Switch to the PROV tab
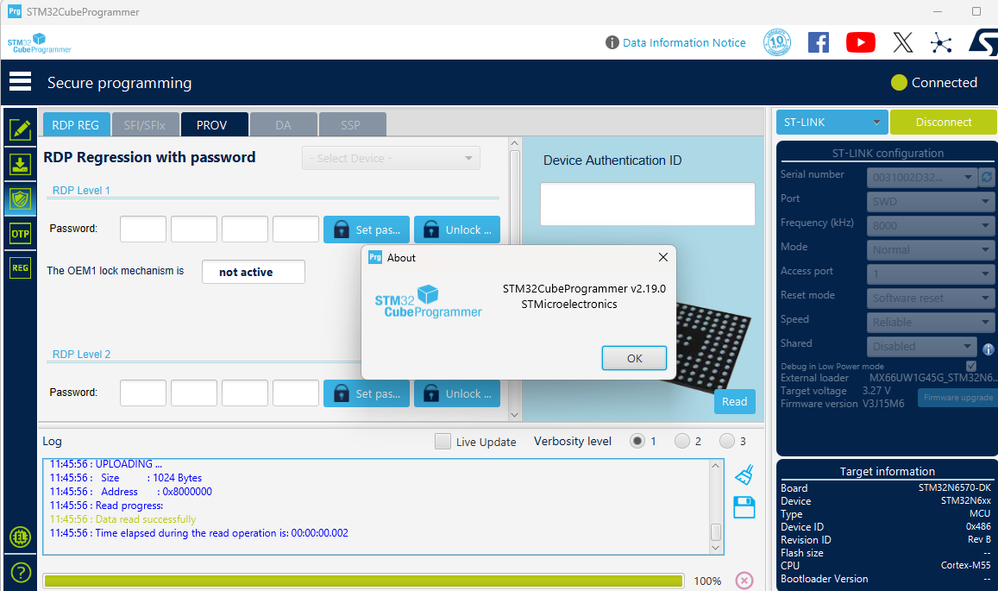The width and height of the screenshot is (998, 591). pyautogui.click(x=213, y=125)
